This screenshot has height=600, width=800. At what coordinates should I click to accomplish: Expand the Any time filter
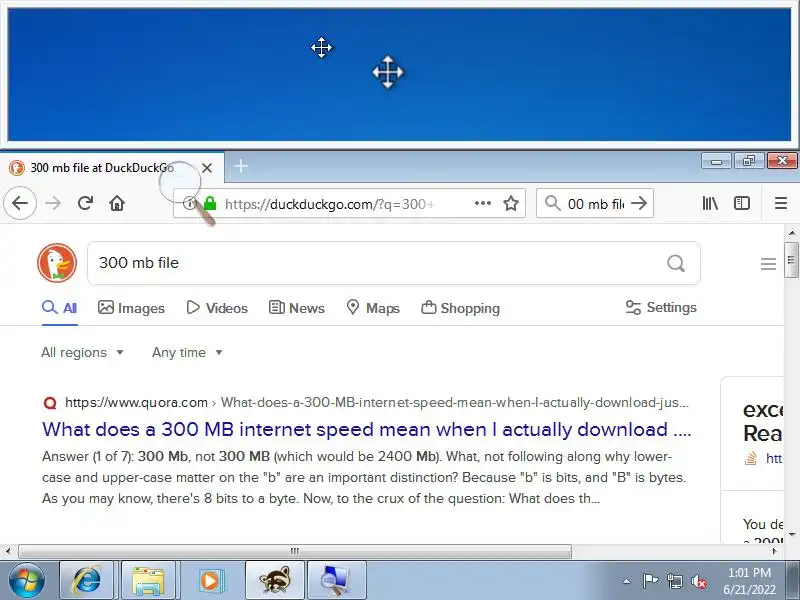187,353
